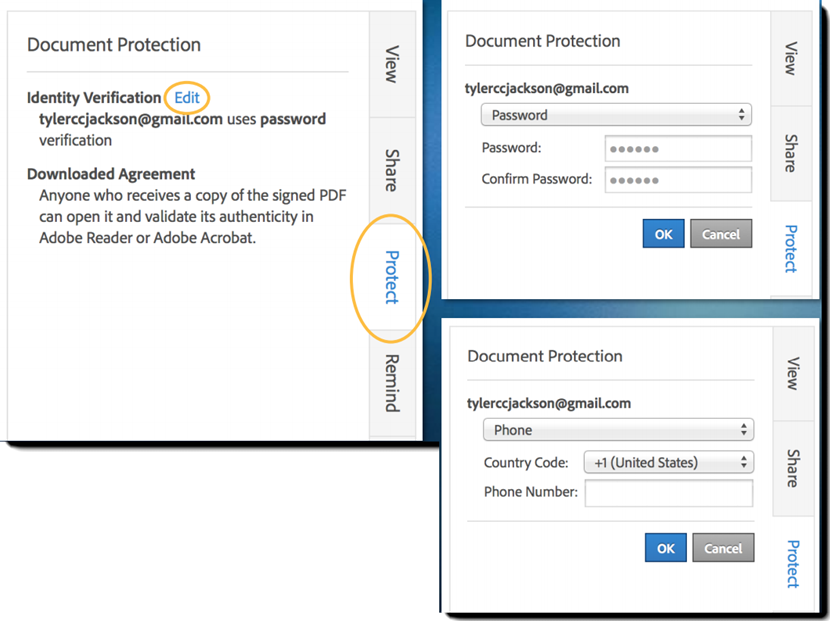The width and height of the screenshot is (830, 621).
Task: Open View tab in the Password panel
Action: point(790,60)
